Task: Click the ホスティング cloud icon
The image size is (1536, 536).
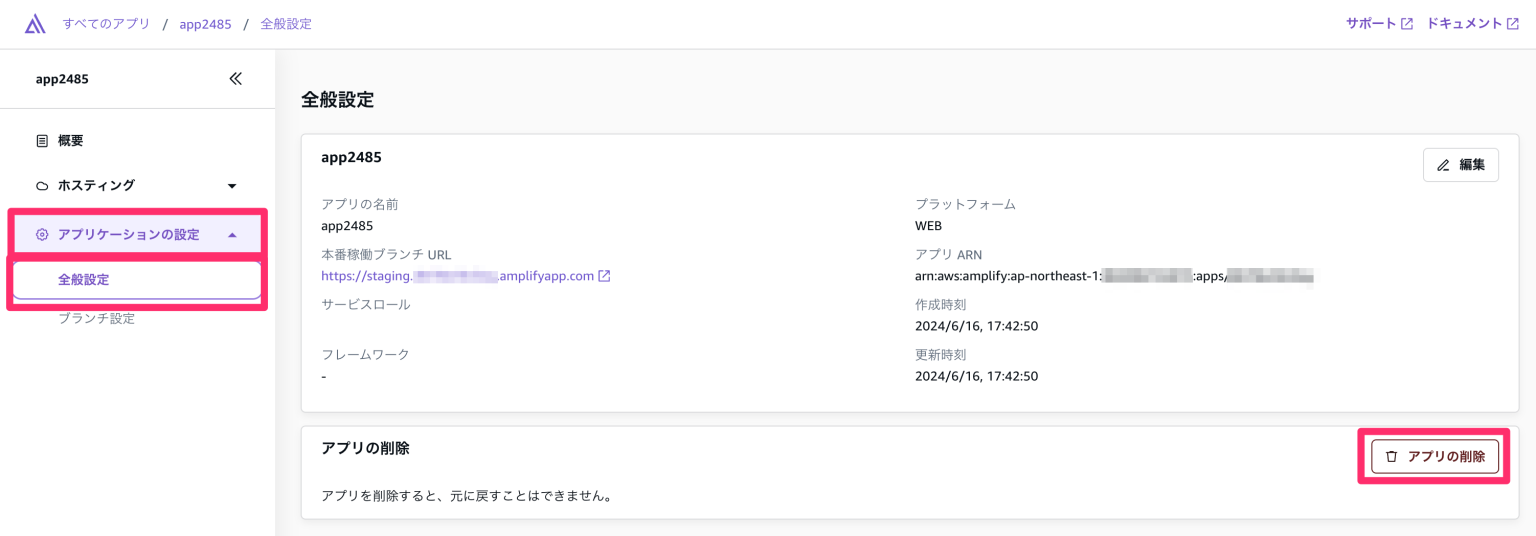Action: coord(42,186)
